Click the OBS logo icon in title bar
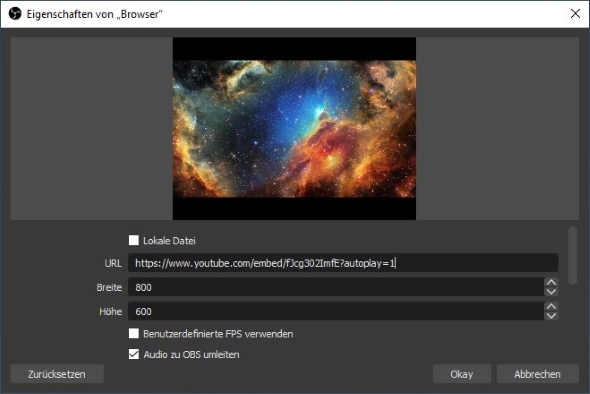 click(x=15, y=14)
